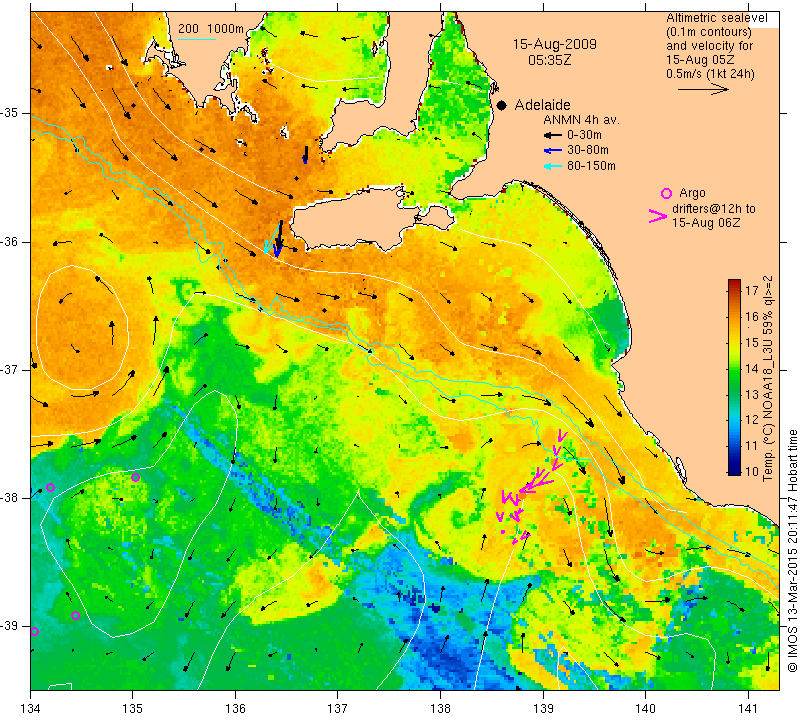Click the cyan depth contour legend line

pos(197,39)
